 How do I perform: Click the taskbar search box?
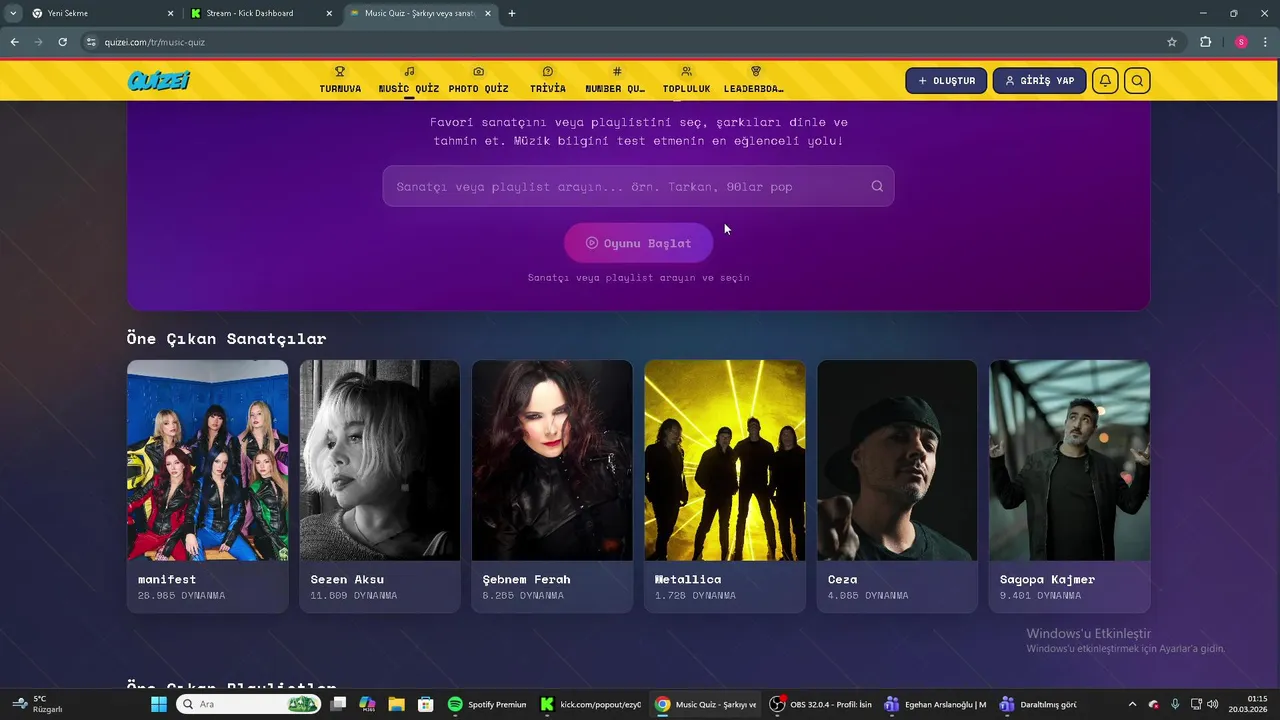(248, 704)
